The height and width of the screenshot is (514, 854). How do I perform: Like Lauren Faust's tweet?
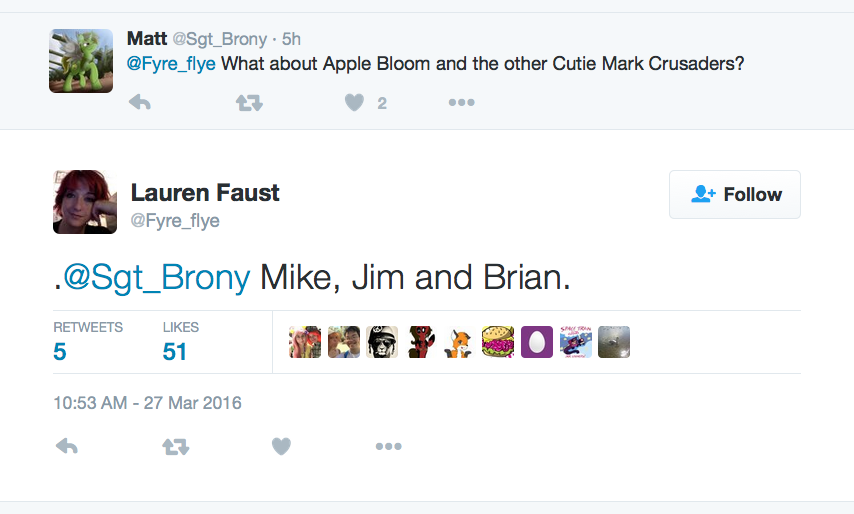click(x=281, y=446)
